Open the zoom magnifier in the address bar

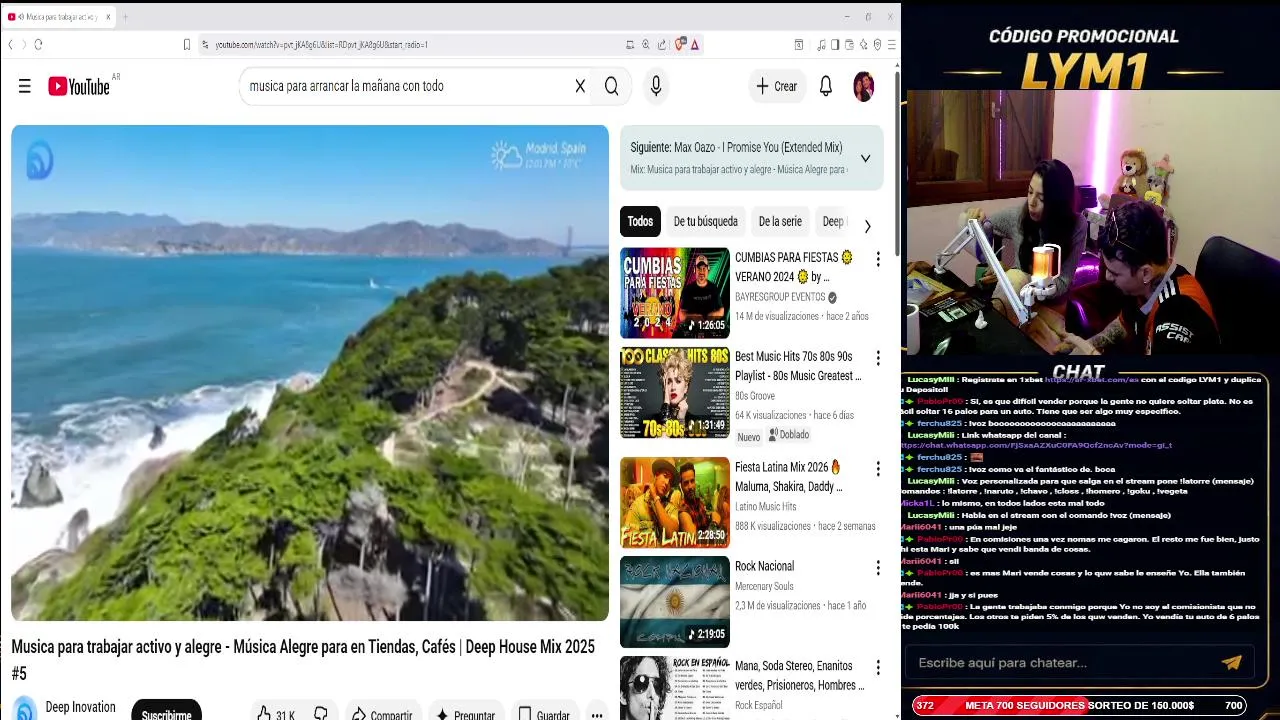pos(646,45)
